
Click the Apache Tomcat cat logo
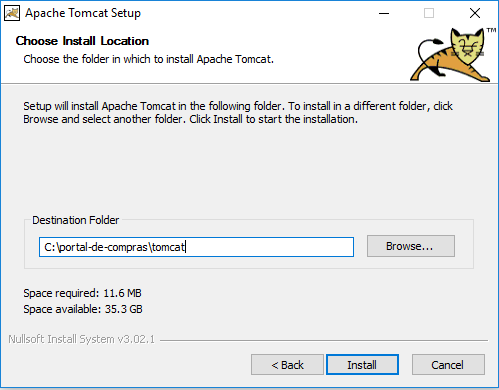pyautogui.click(x=450, y=55)
